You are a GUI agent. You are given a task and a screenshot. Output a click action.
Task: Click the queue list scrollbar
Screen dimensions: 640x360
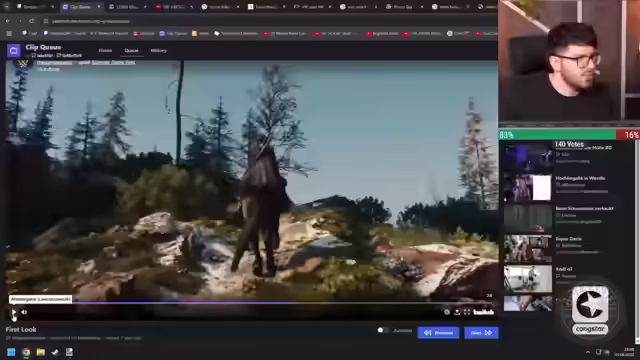[638, 241]
